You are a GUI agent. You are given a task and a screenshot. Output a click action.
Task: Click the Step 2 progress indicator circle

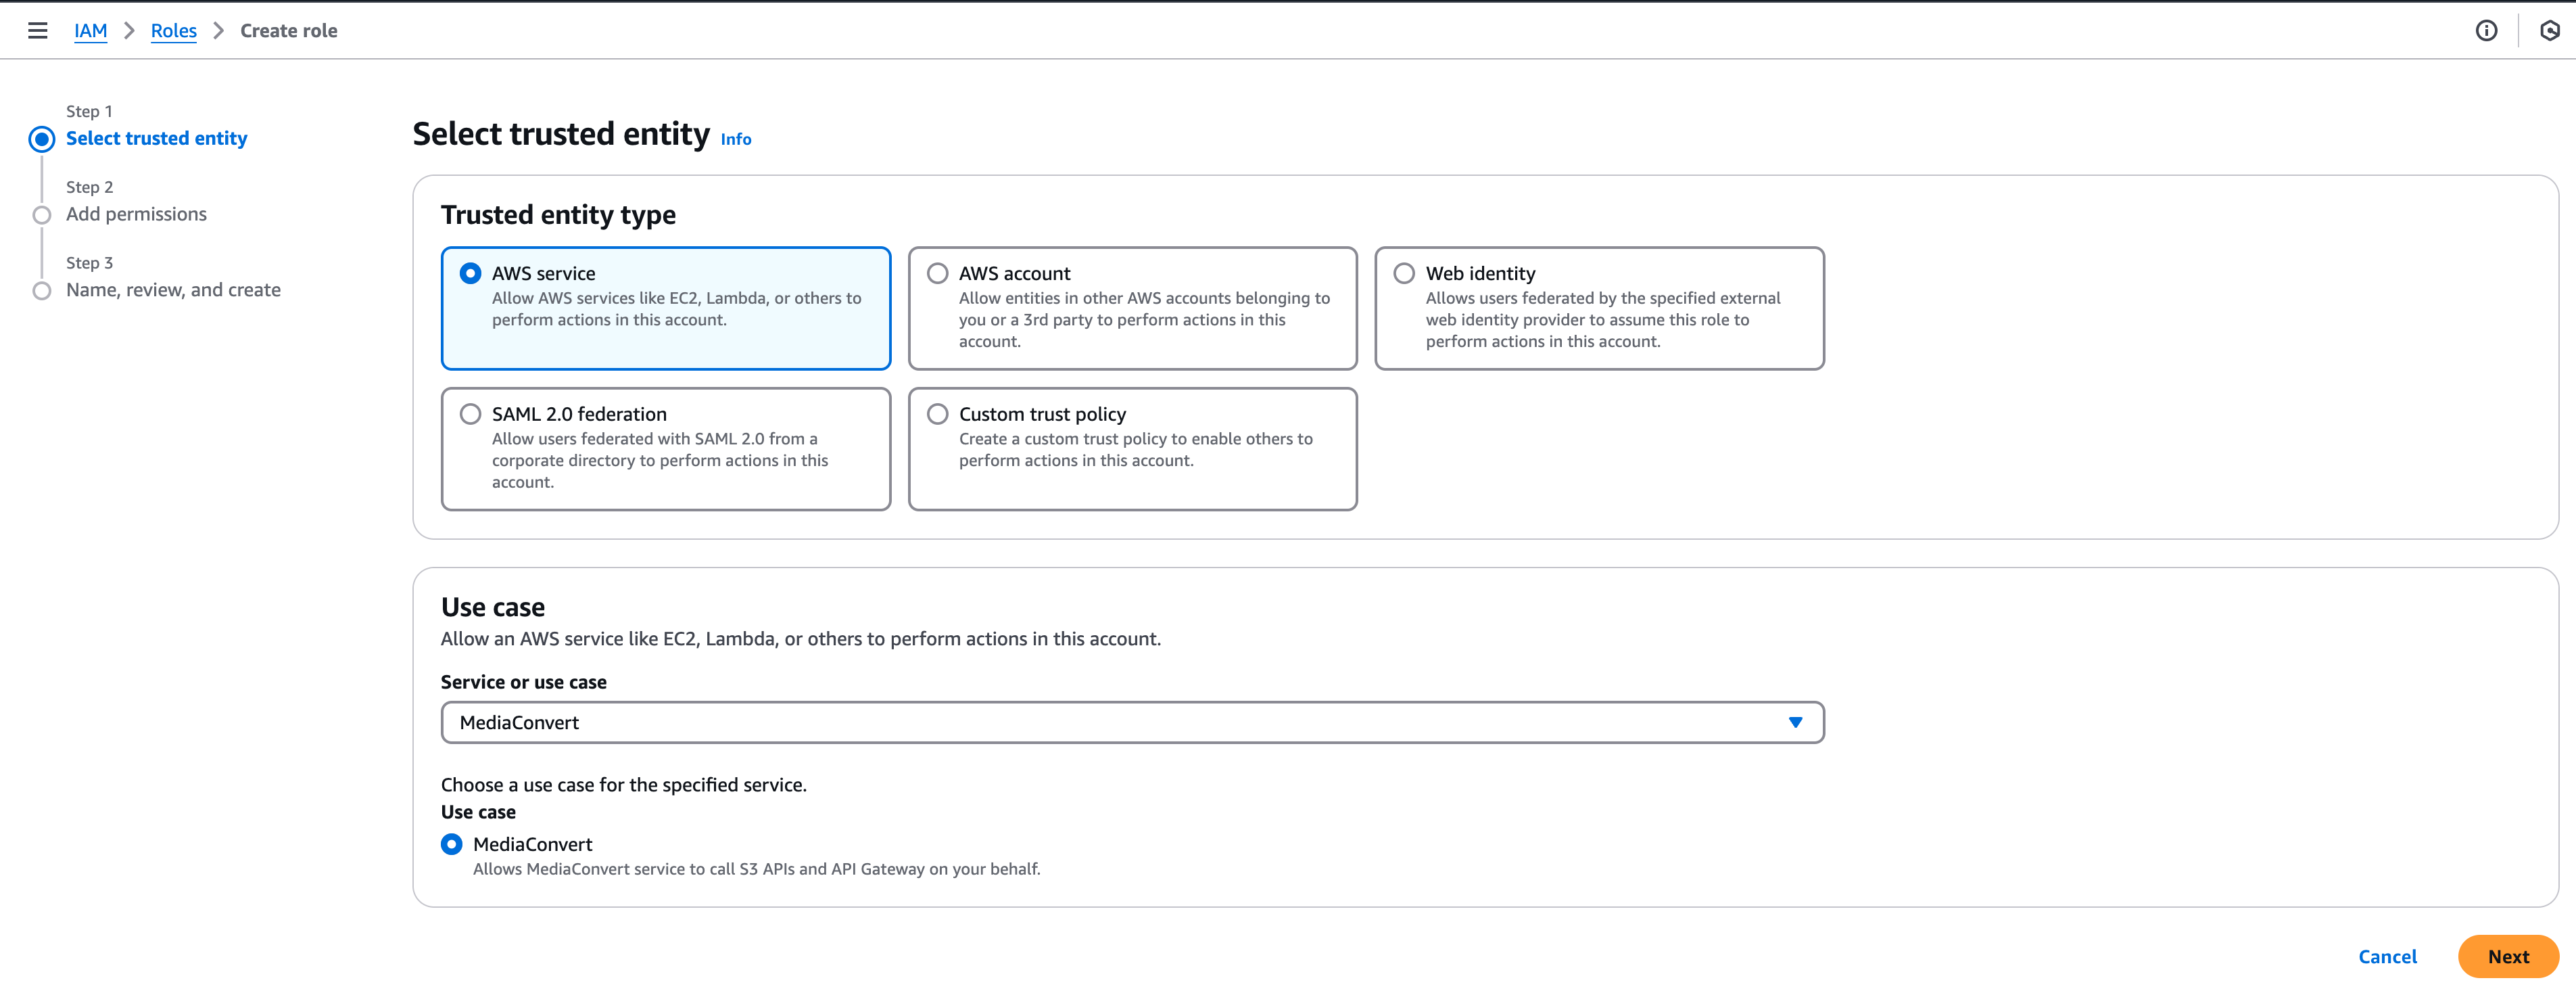[x=42, y=215]
